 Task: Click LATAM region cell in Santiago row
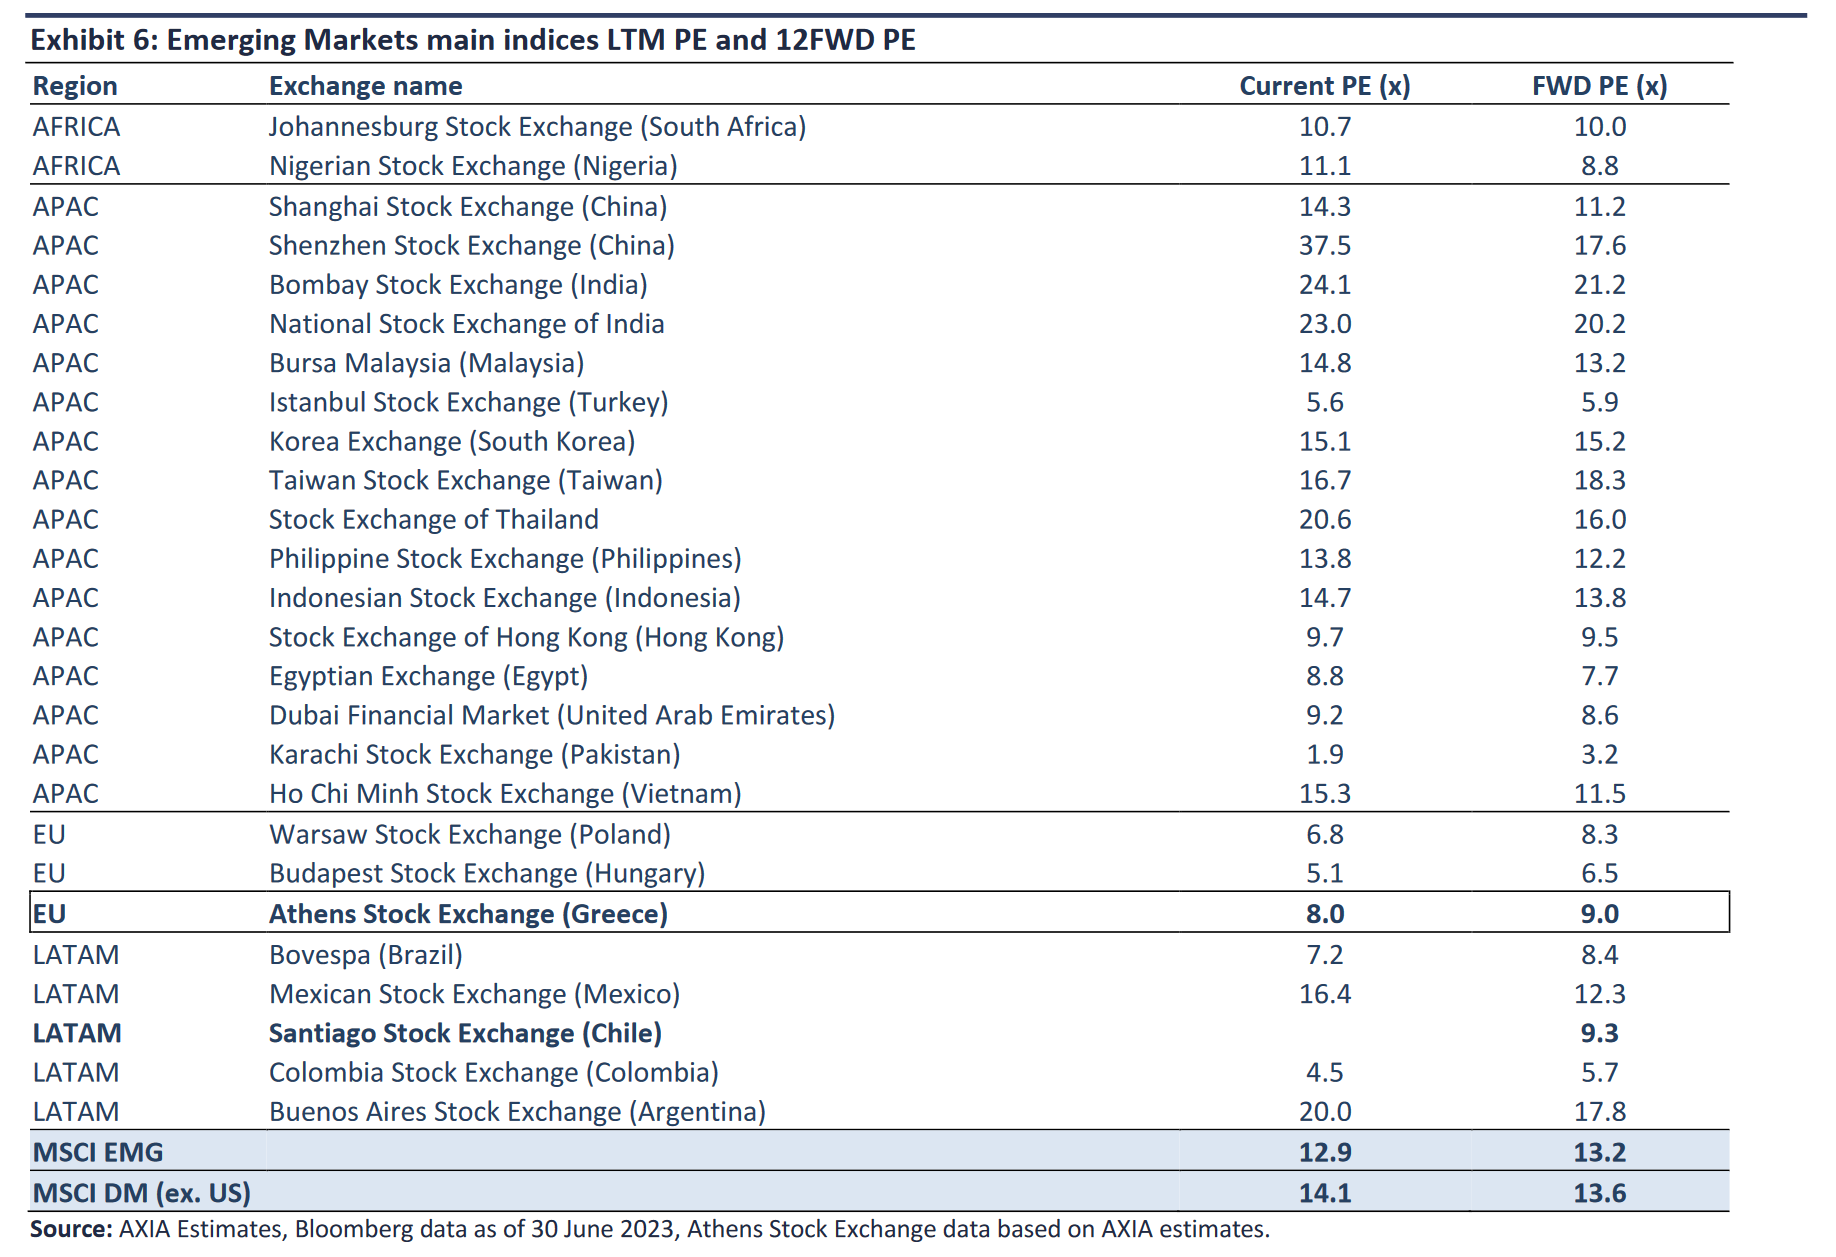pos(77,1033)
